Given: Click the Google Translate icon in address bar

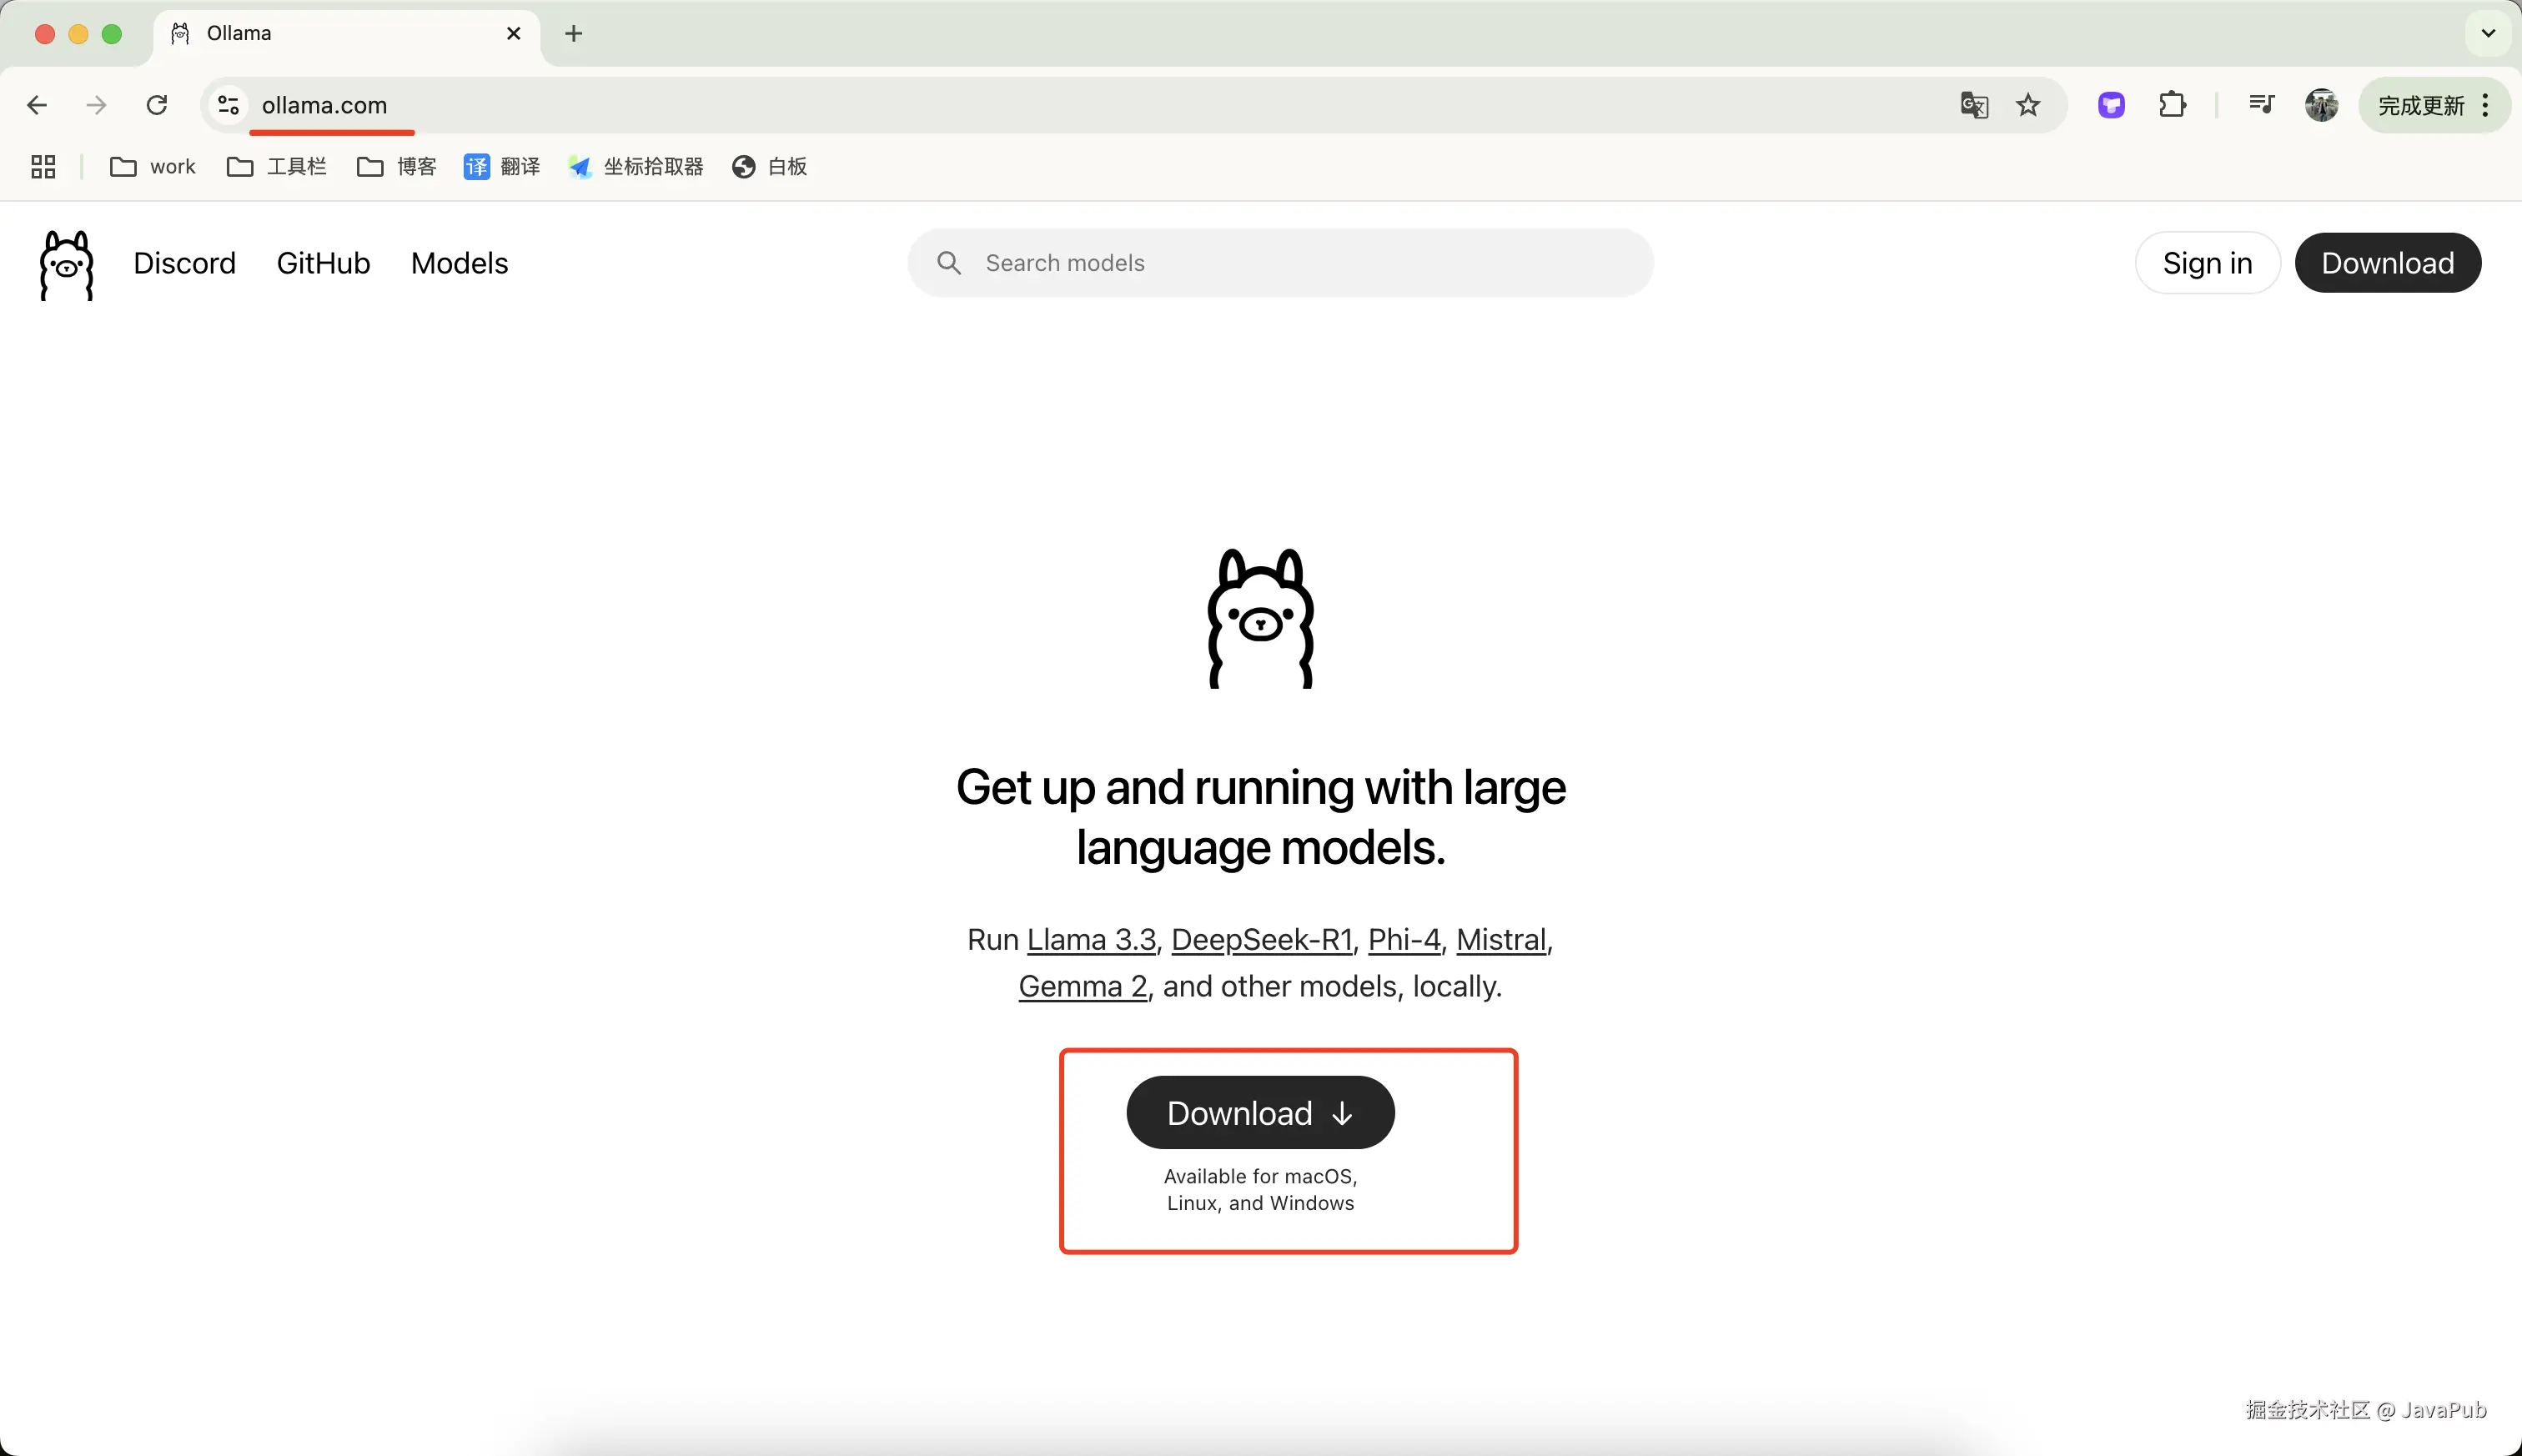Looking at the screenshot, I should click(x=1974, y=105).
